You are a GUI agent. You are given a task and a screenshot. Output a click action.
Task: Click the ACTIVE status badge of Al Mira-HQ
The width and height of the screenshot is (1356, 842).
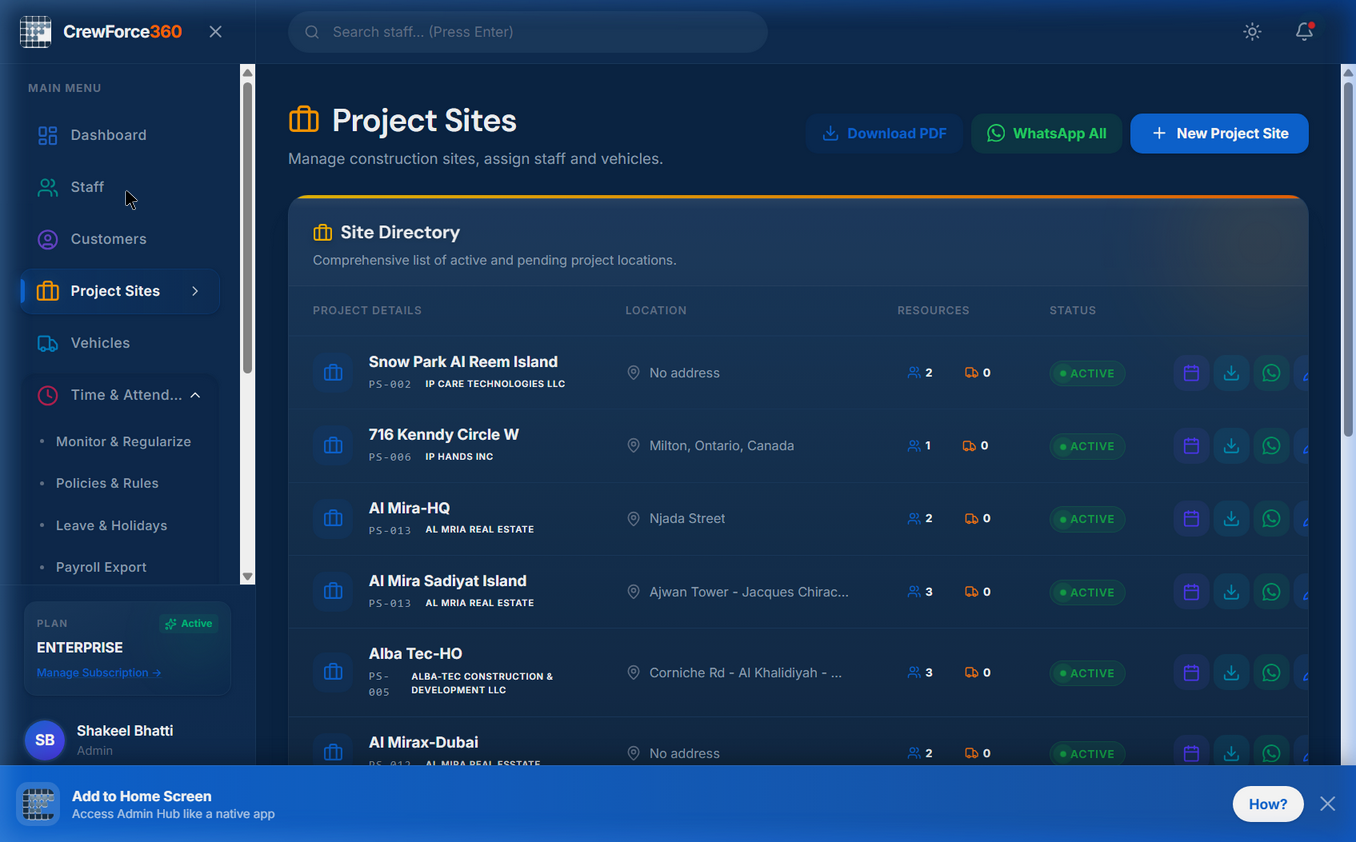(x=1087, y=519)
